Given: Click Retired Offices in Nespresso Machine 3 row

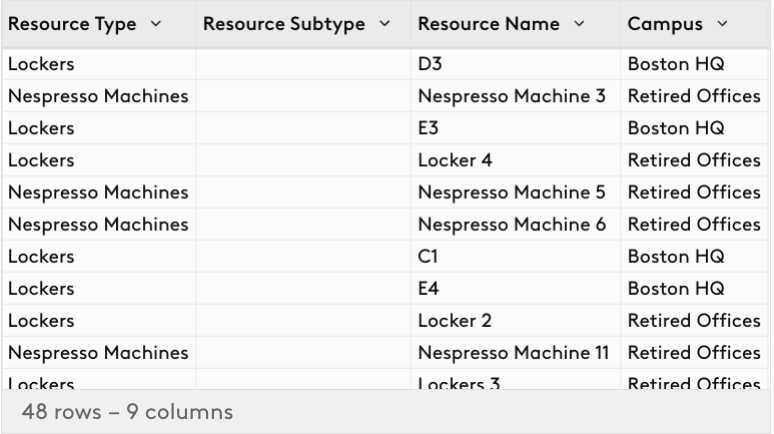Looking at the screenshot, I should [694, 96].
